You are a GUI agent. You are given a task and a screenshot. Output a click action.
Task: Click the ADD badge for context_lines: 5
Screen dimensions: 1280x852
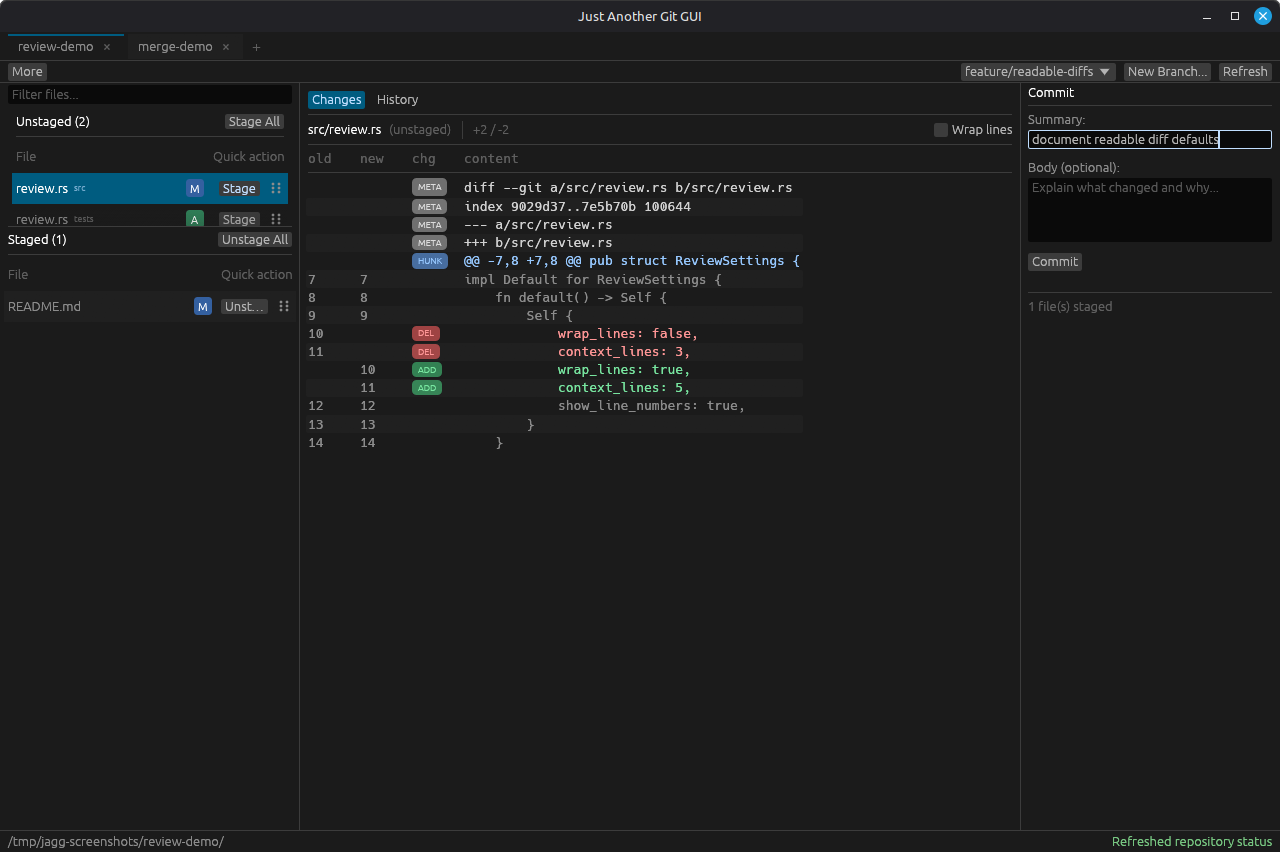(x=426, y=388)
